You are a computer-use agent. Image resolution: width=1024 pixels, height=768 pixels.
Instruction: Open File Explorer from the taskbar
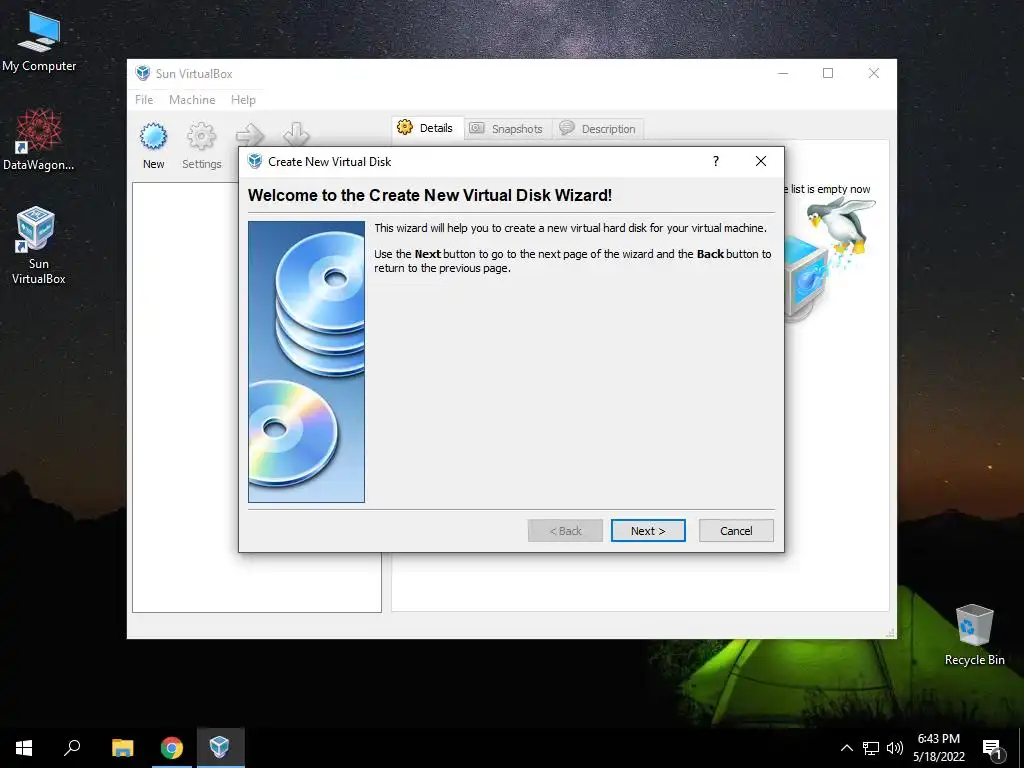click(122, 748)
